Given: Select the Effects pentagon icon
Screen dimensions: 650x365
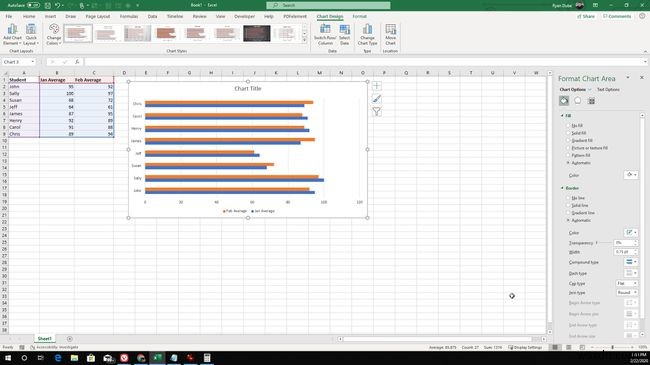Looking at the screenshot, I should 577,101.
